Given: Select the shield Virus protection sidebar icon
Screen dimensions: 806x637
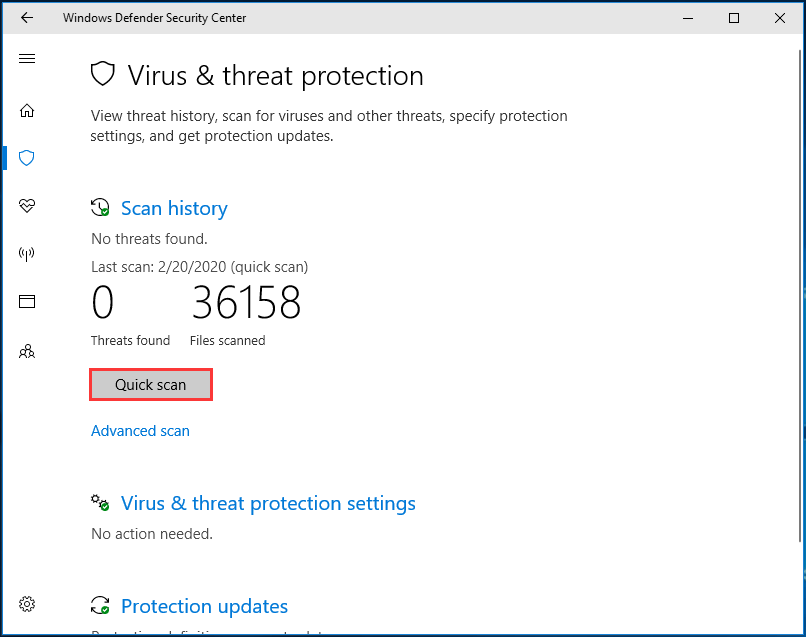Looking at the screenshot, I should click(x=27, y=158).
